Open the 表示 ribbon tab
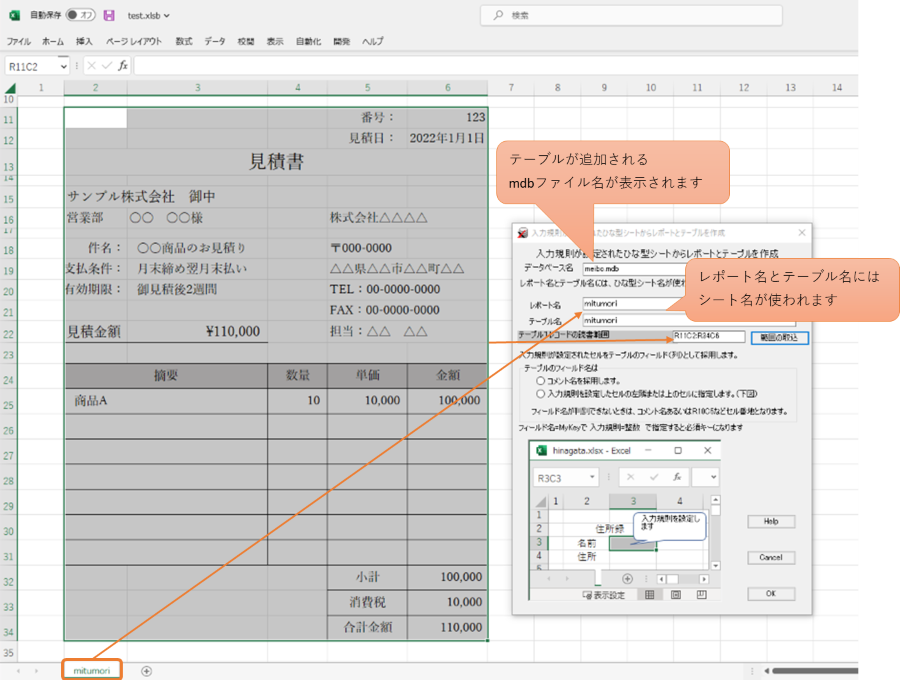 pos(275,41)
